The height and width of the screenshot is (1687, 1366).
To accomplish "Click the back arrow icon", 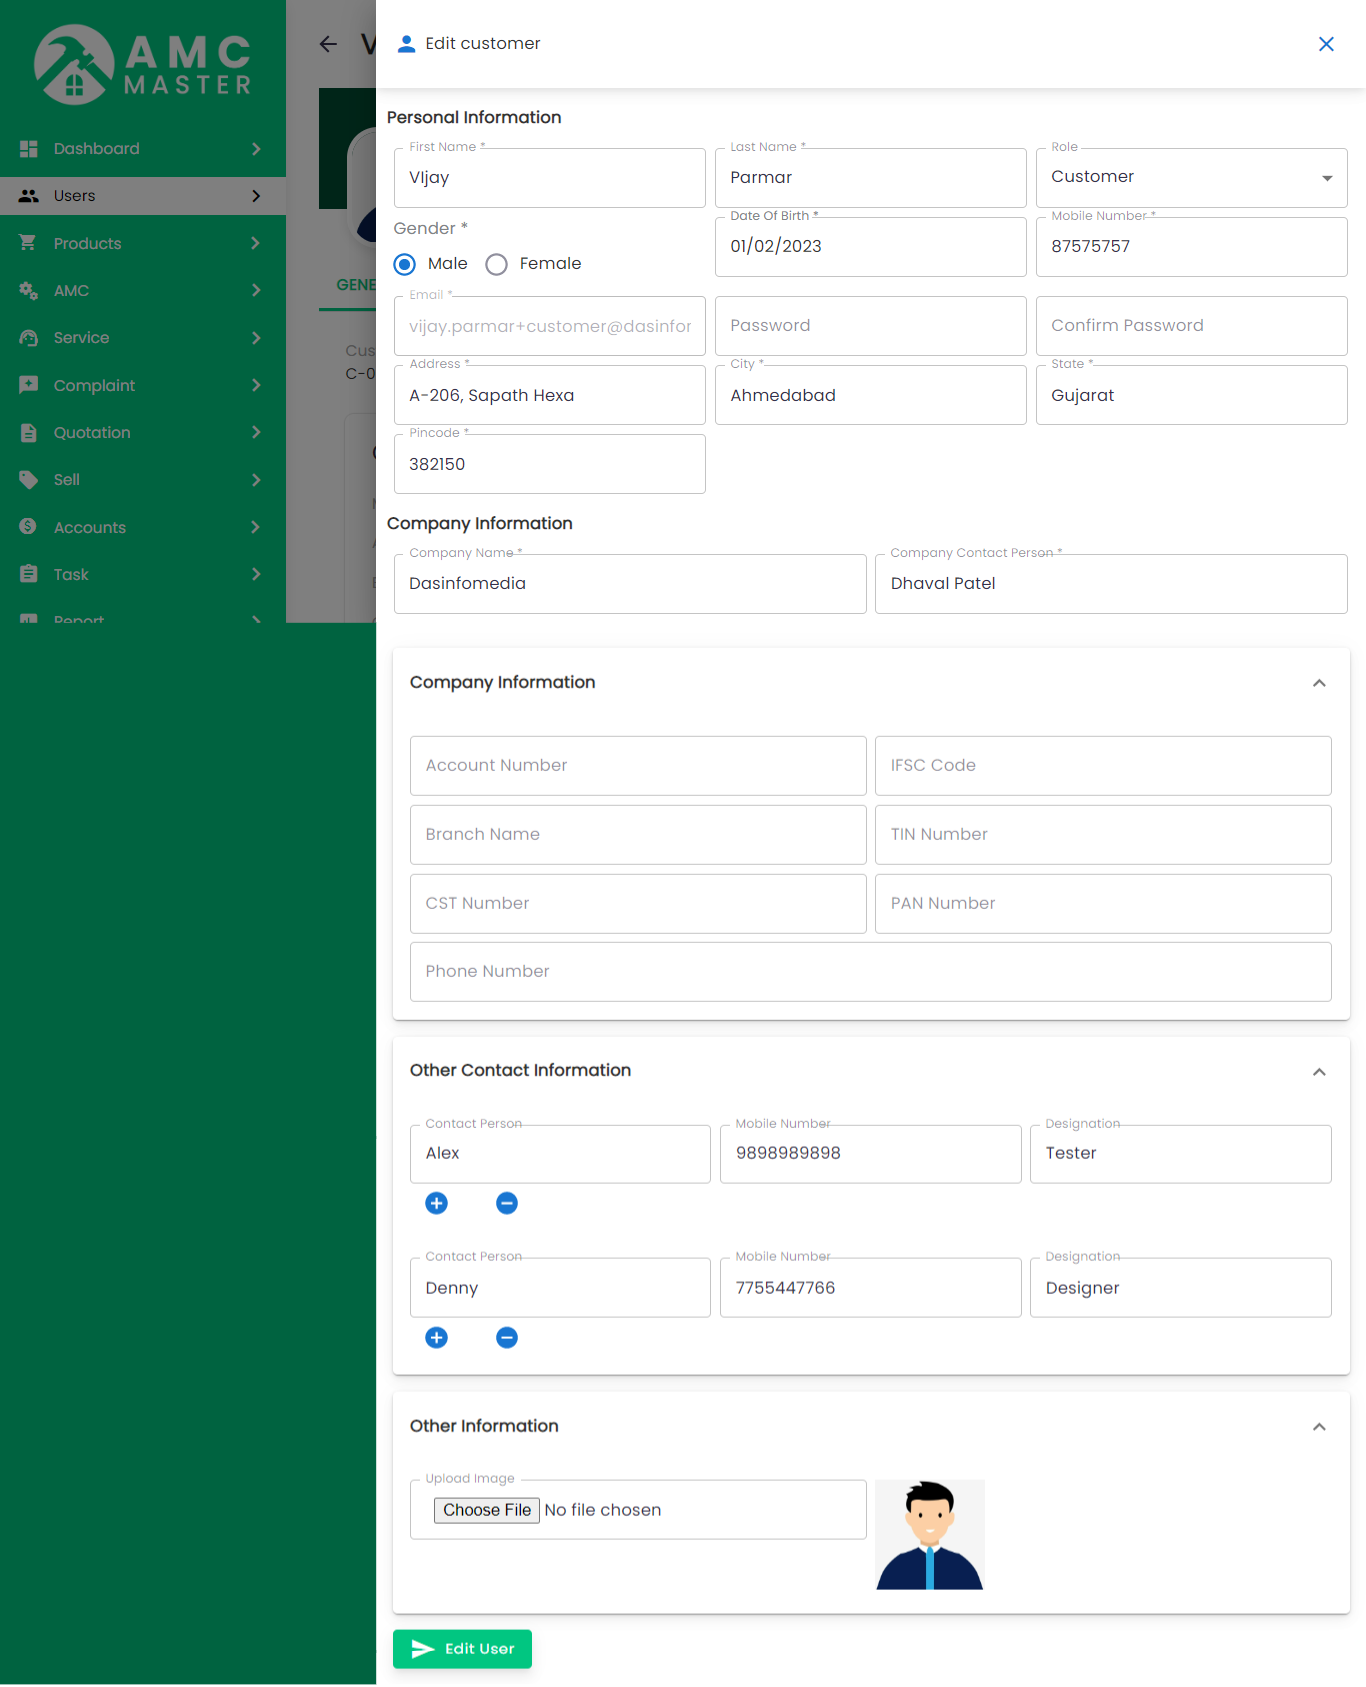I will tap(328, 44).
